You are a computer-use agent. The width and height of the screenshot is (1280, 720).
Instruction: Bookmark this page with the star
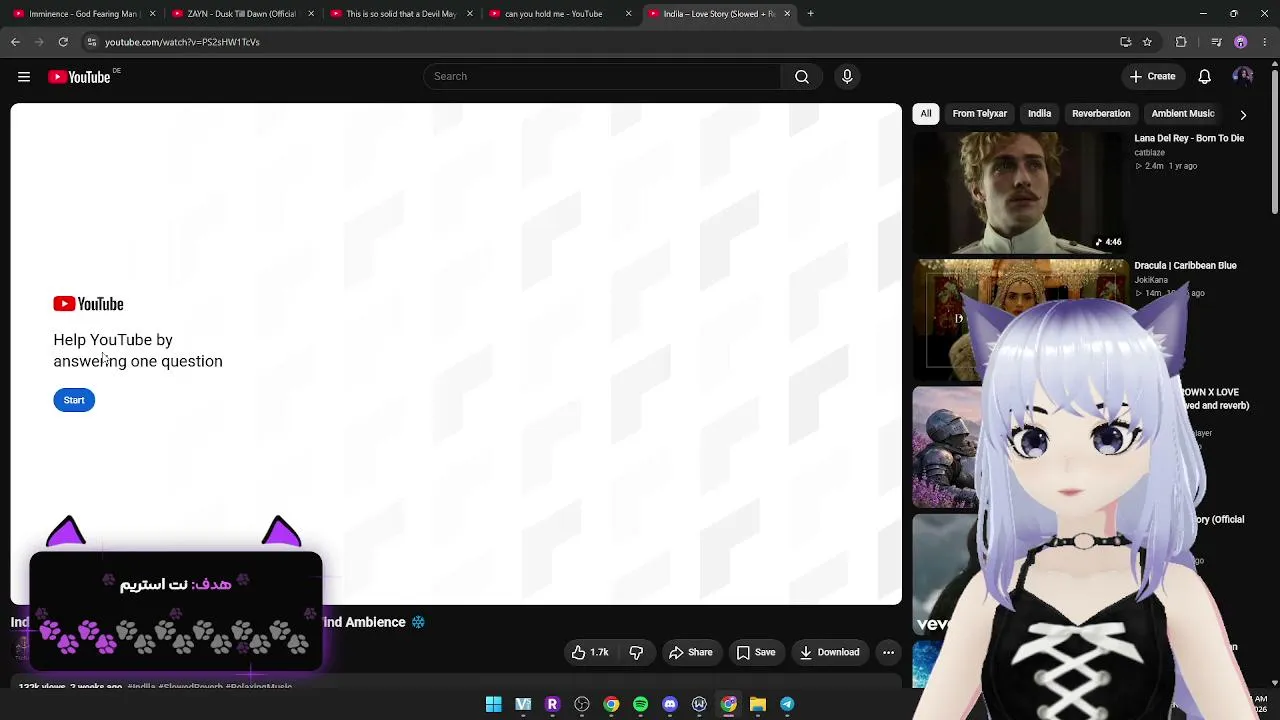[1147, 42]
